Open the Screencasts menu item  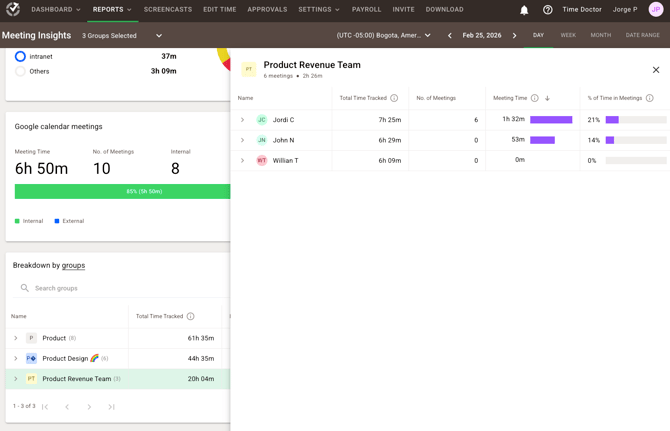coord(168,10)
